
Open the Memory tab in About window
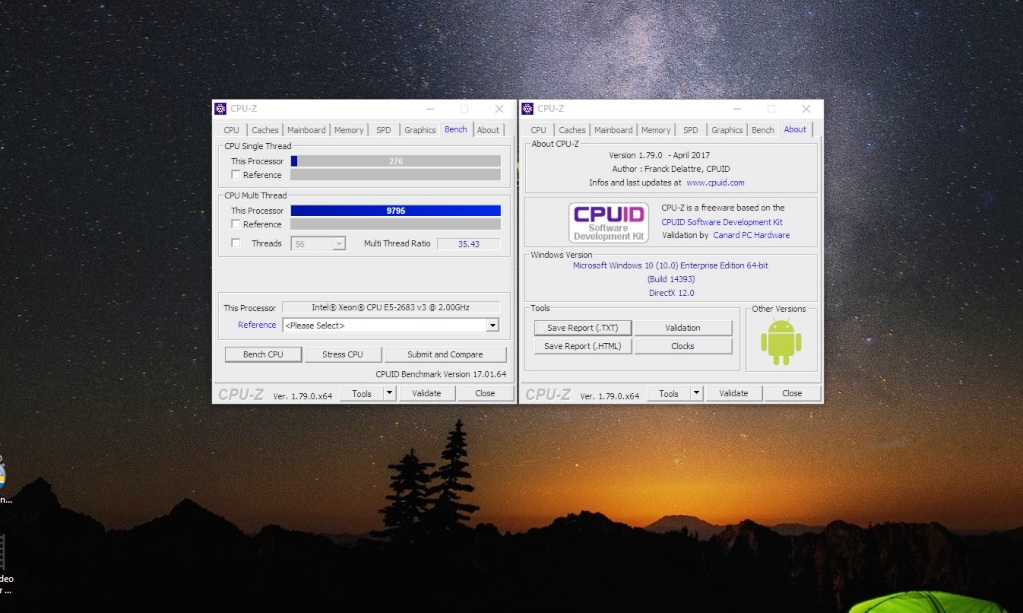(656, 130)
